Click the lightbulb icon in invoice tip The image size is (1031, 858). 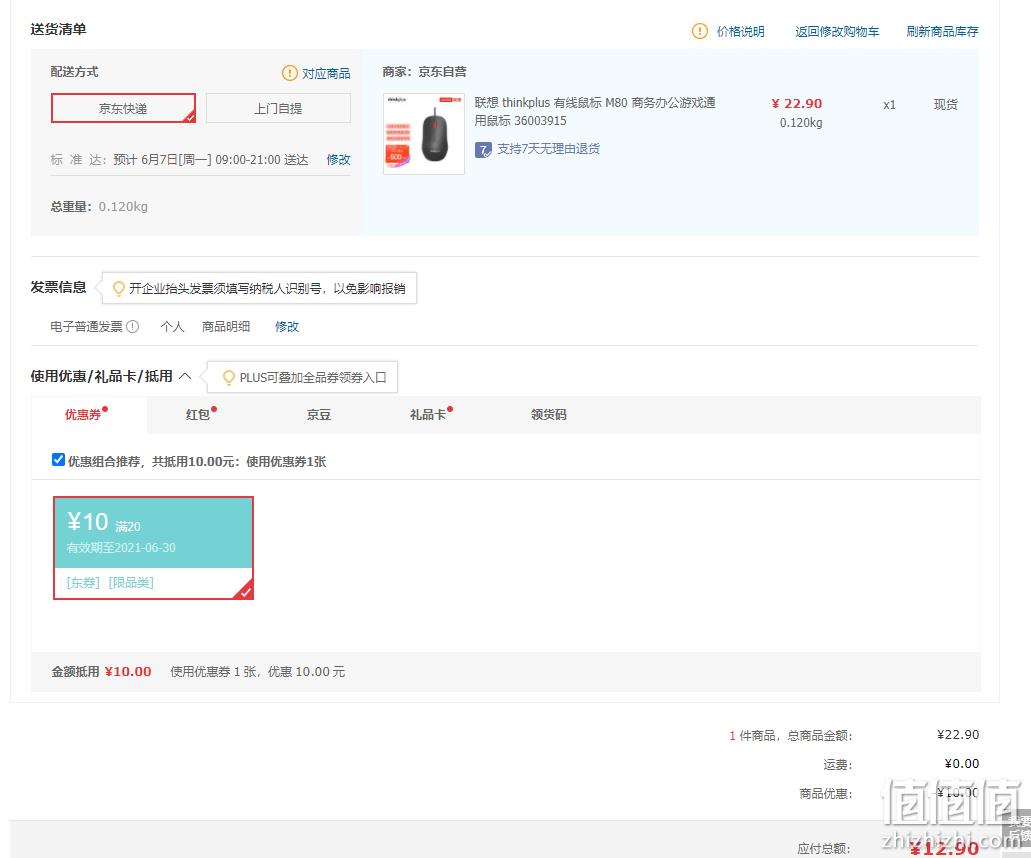click(x=118, y=289)
